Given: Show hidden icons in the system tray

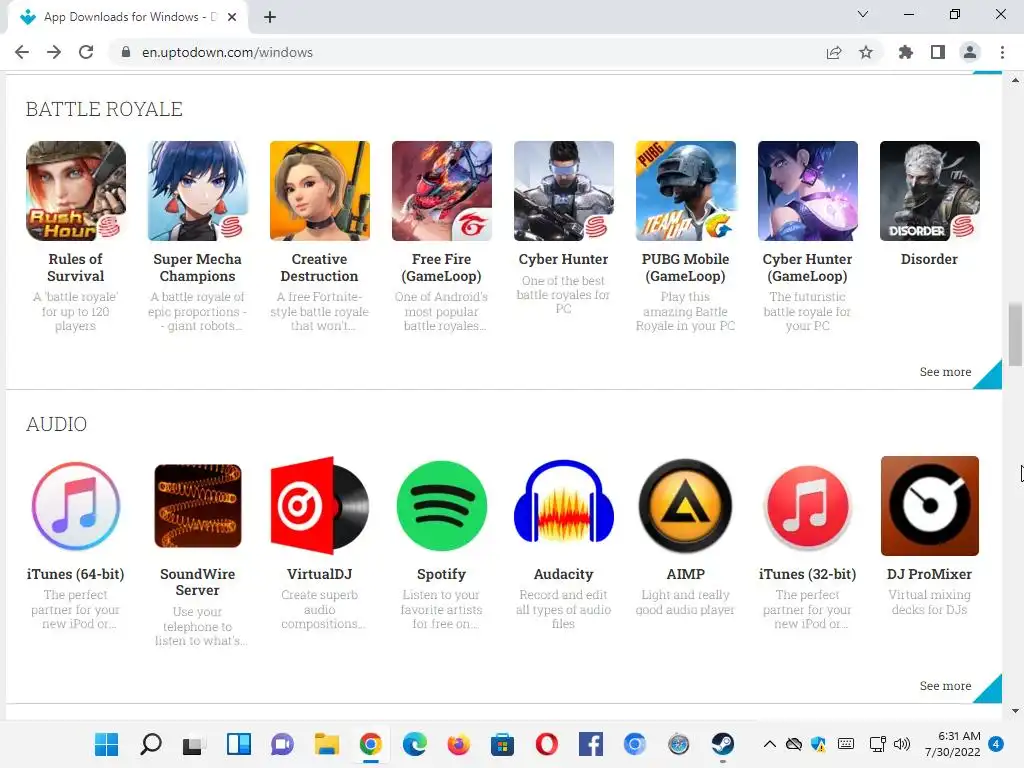Looking at the screenshot, I should pos(770,744).
